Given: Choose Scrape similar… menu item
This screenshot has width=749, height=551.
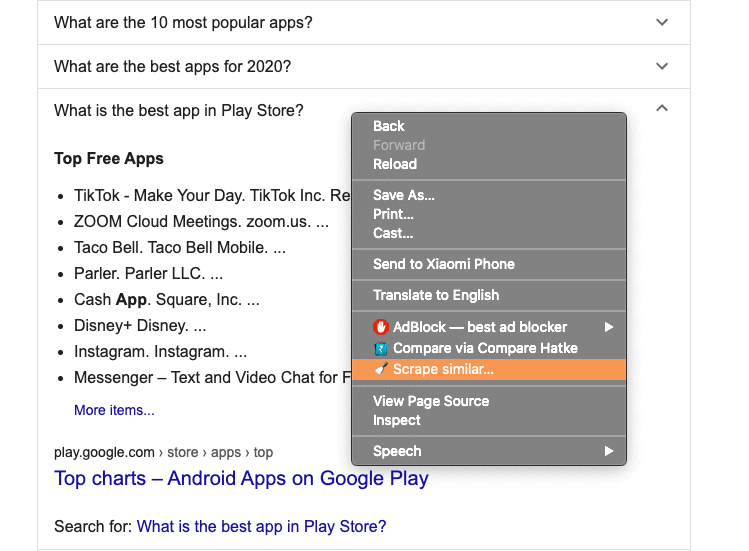Looking at the screenshot, I should [489, 369].
